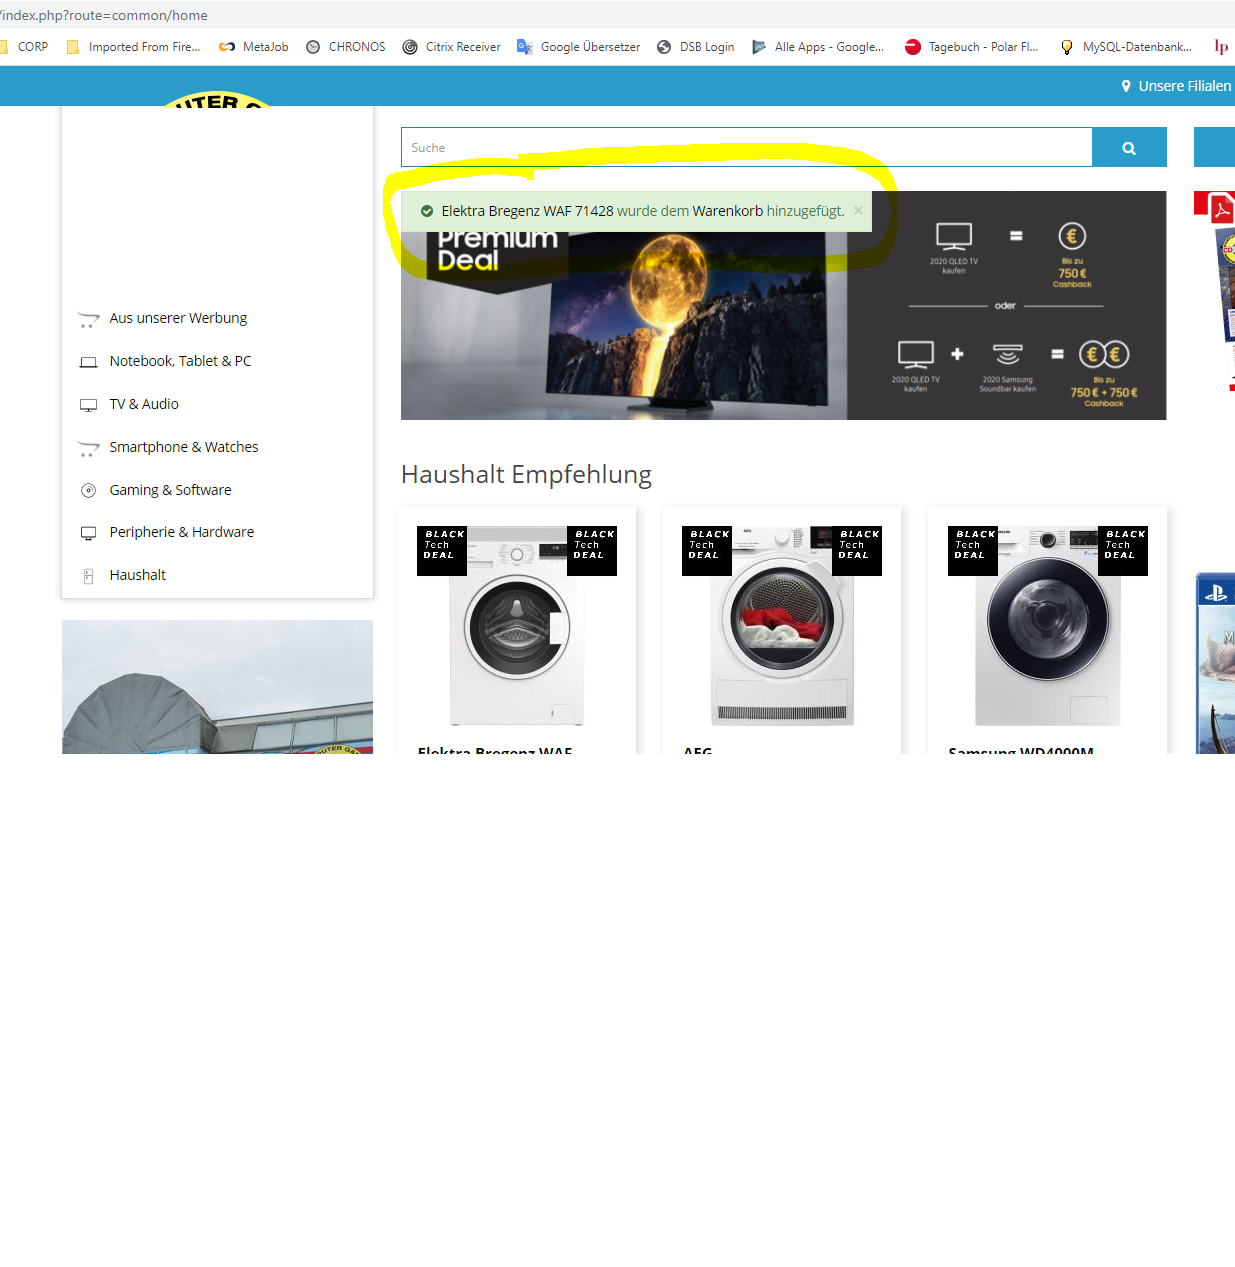Open the lp bookmark at the bar's end

(x=1221, y=47)
